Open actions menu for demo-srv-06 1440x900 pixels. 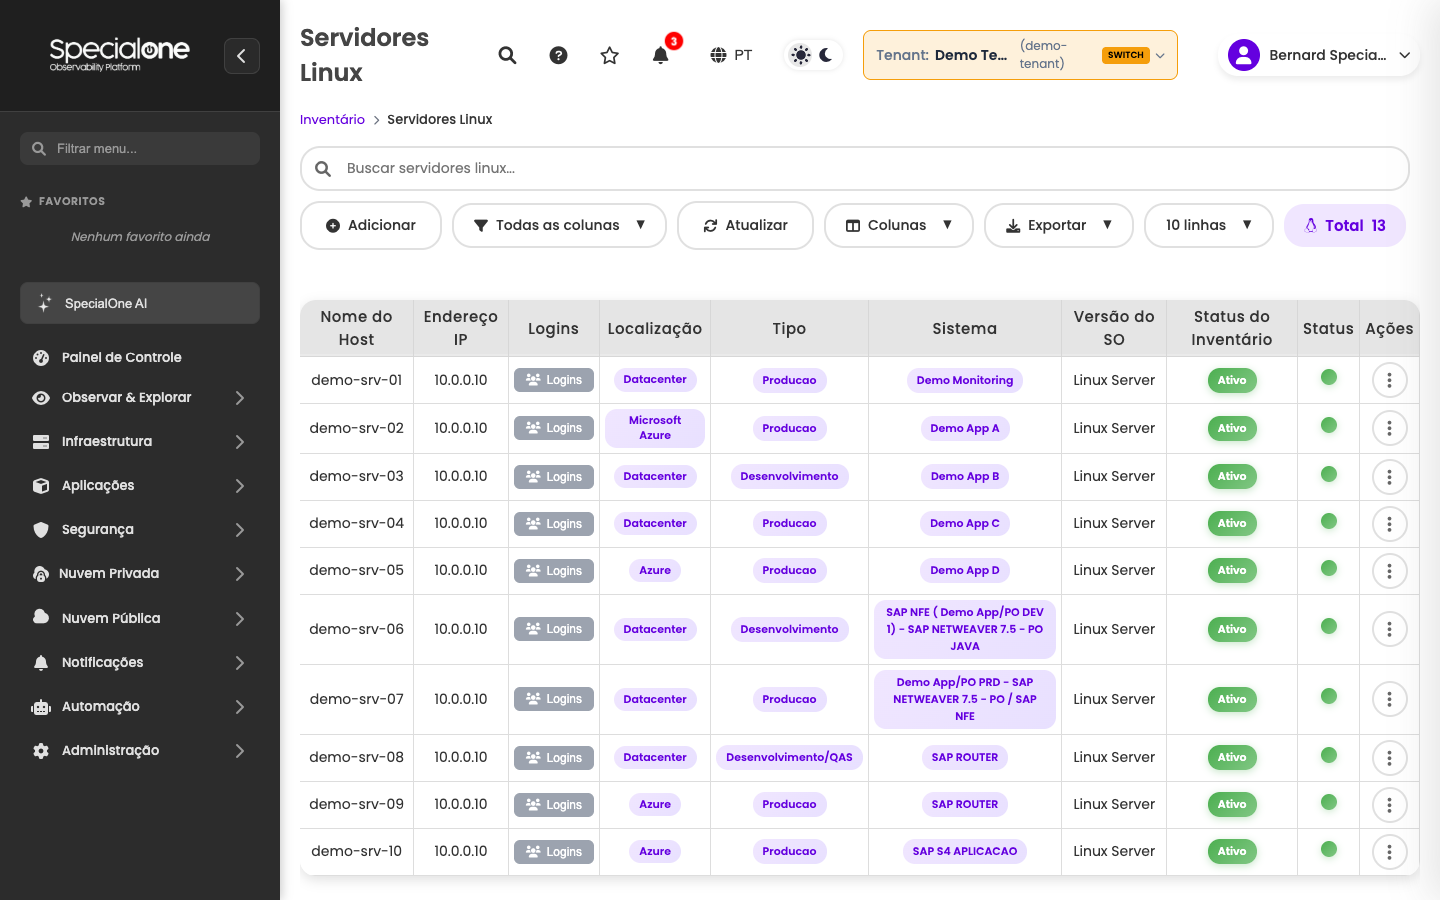point(1389,629)
